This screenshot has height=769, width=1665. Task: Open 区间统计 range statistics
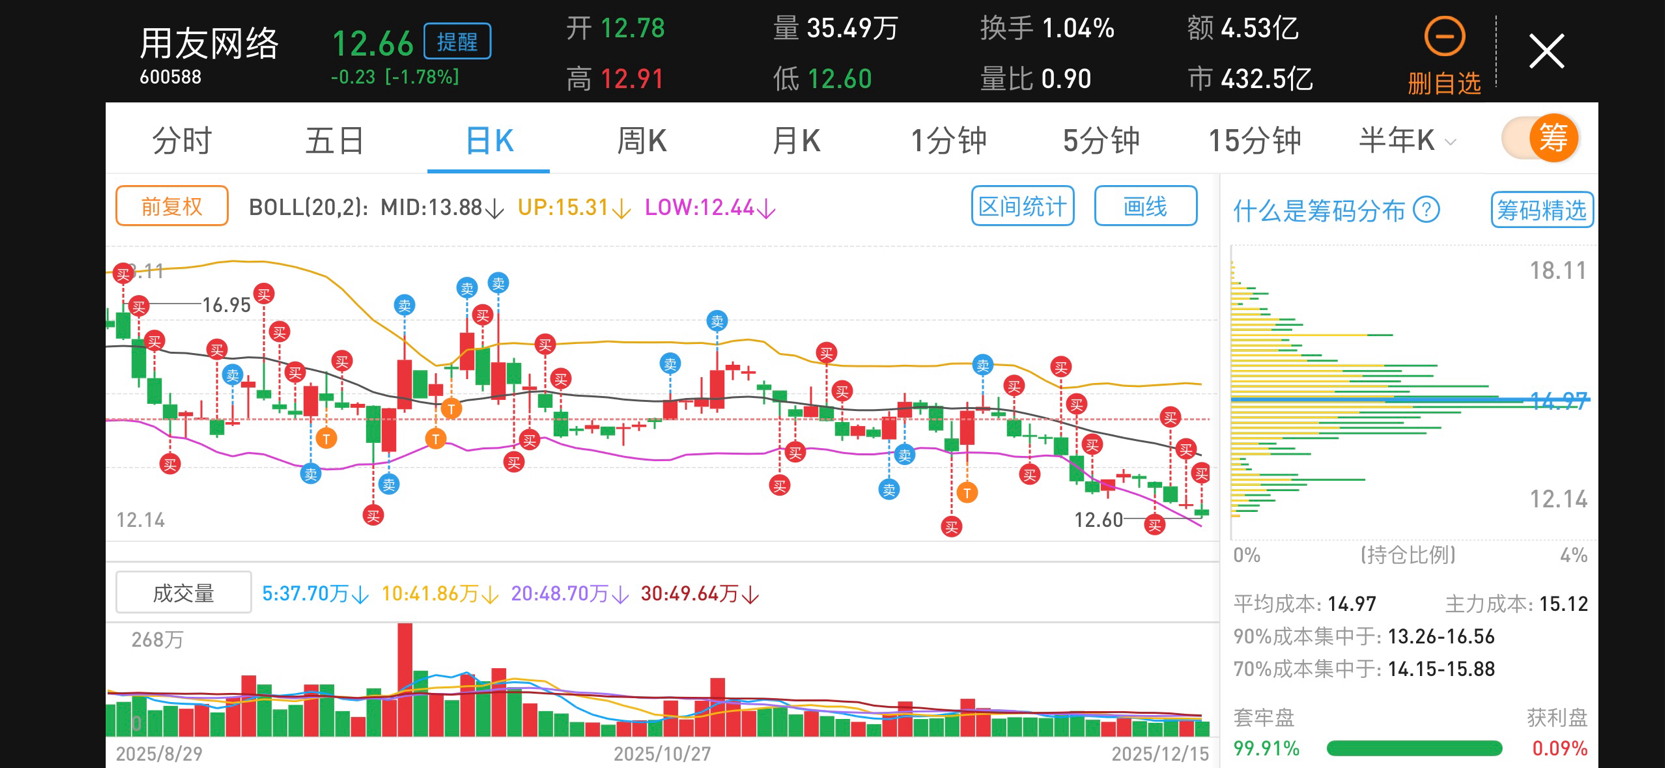(x=1023, y=206)
